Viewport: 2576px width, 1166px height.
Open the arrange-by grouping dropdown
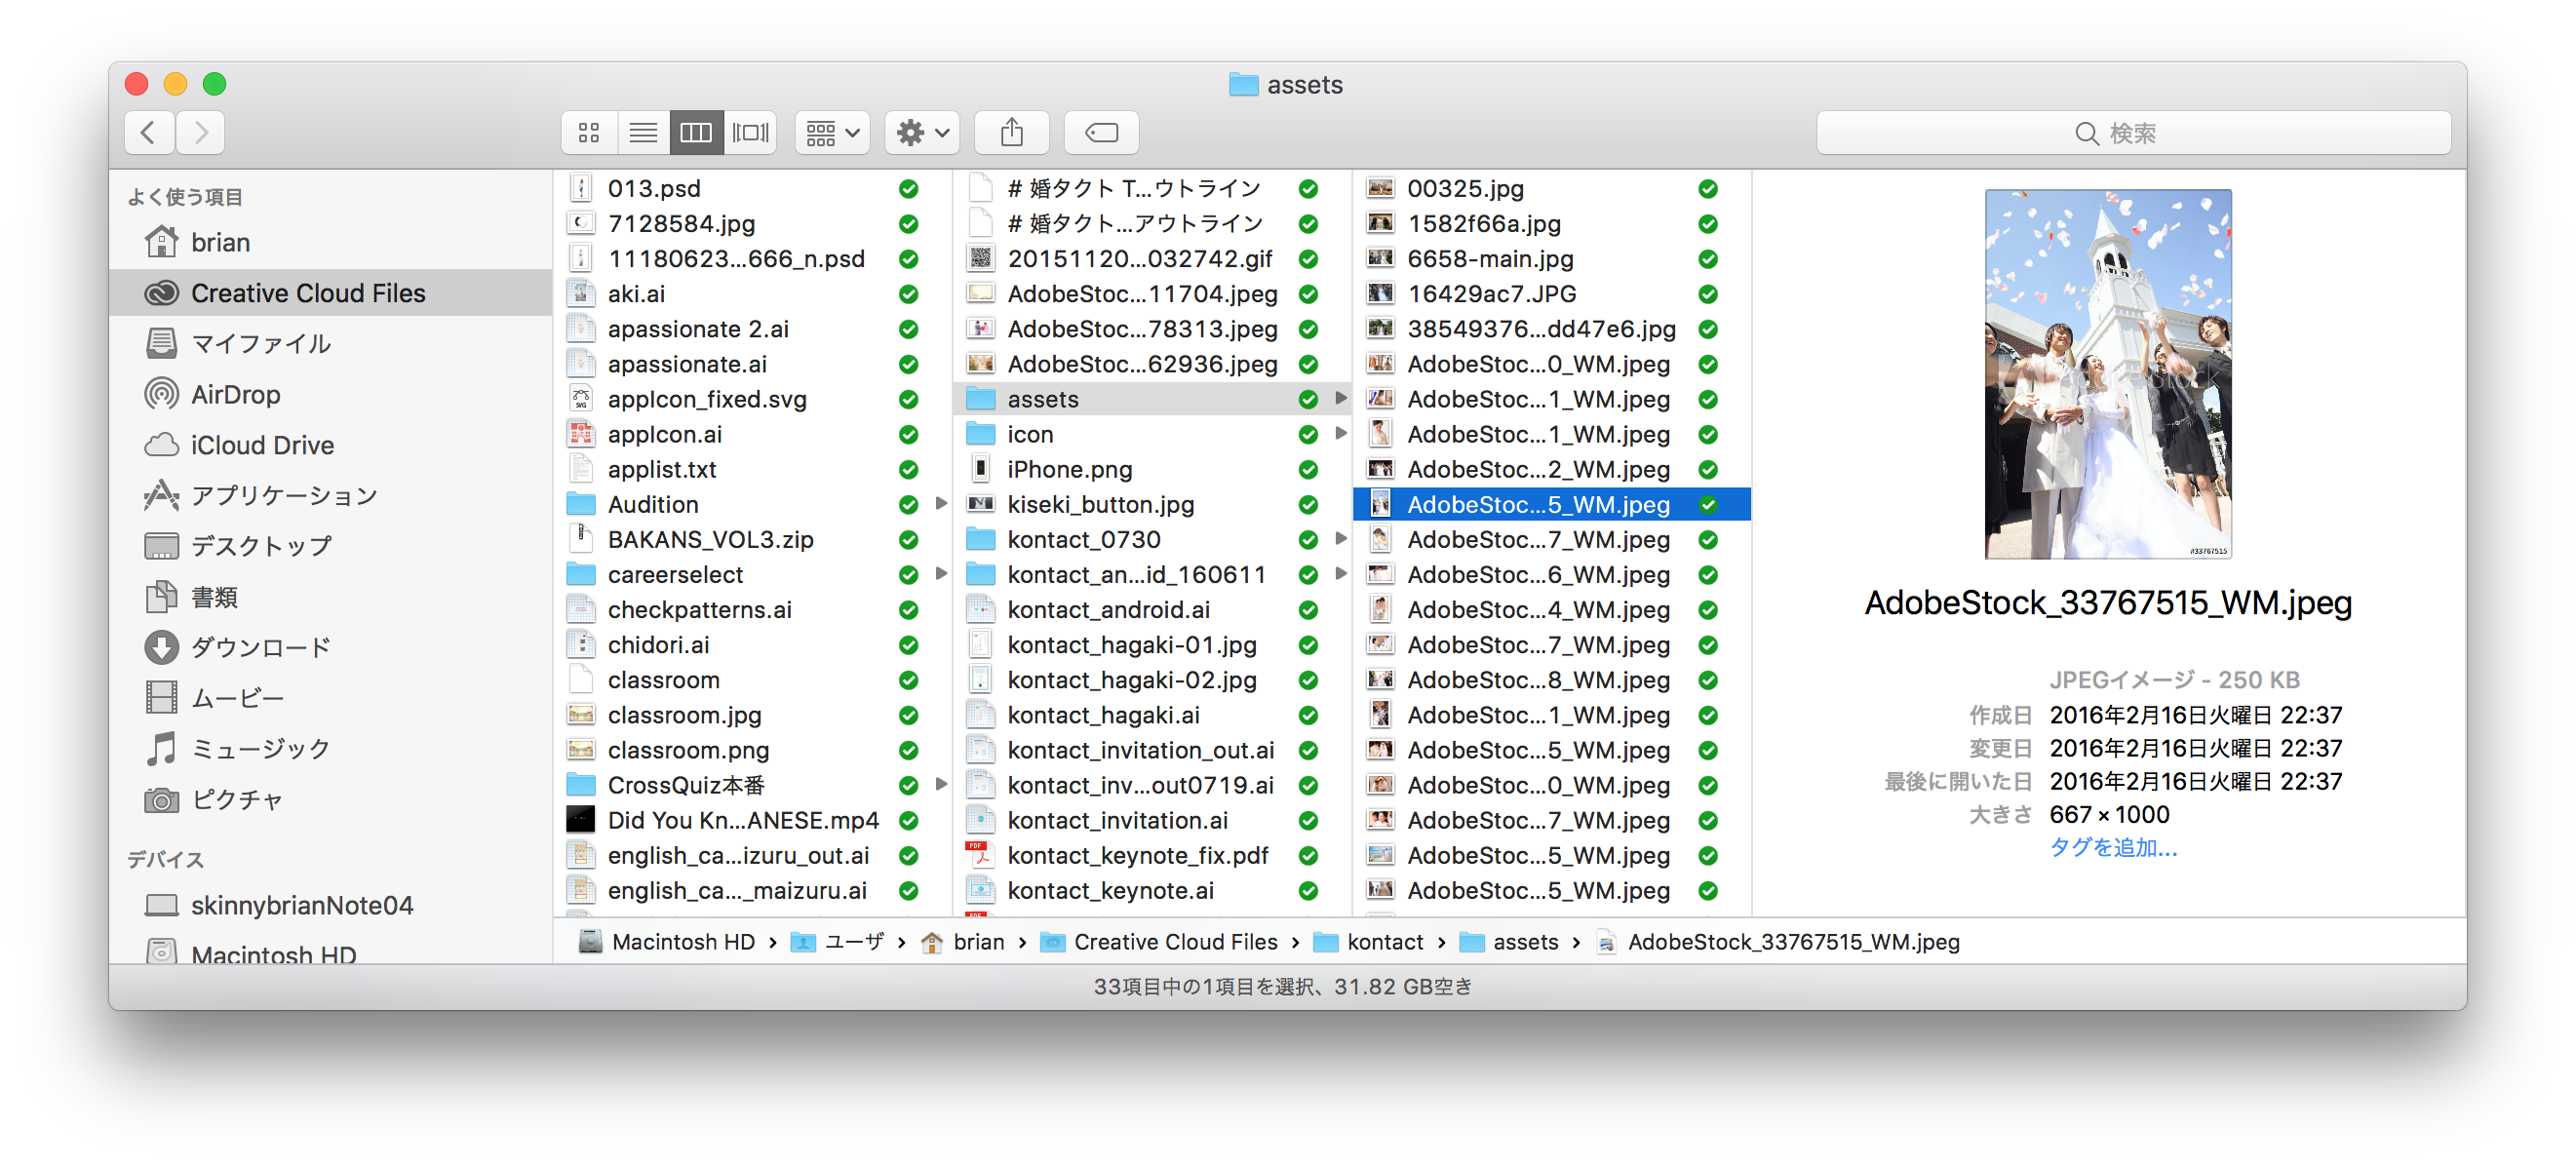[x=832, y=132]
